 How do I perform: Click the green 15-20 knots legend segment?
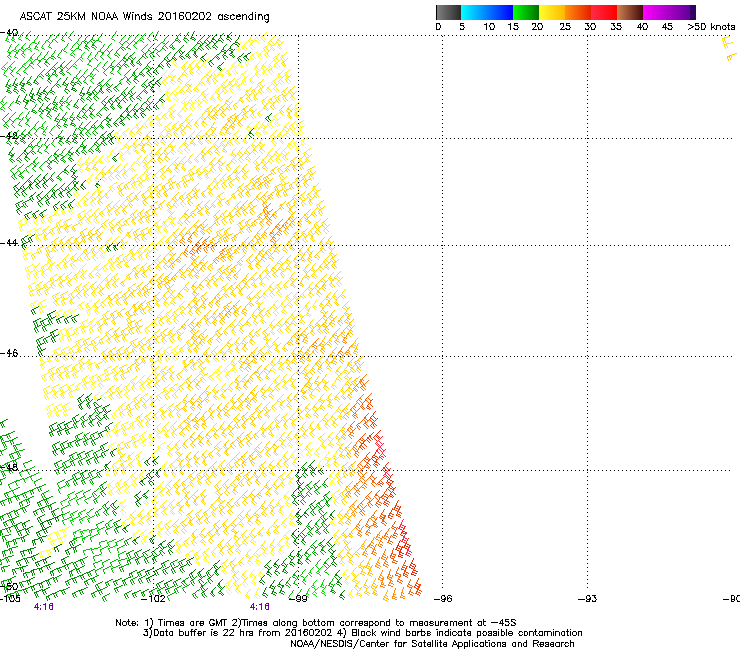[526, 12]
